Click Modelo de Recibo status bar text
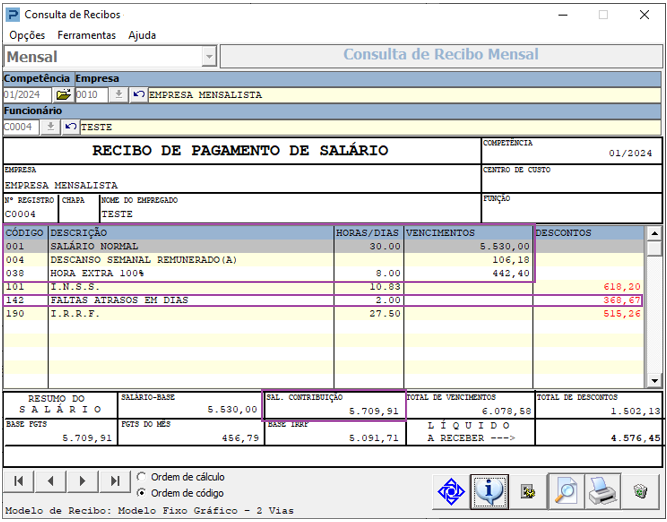 click(x=149, y=511)
